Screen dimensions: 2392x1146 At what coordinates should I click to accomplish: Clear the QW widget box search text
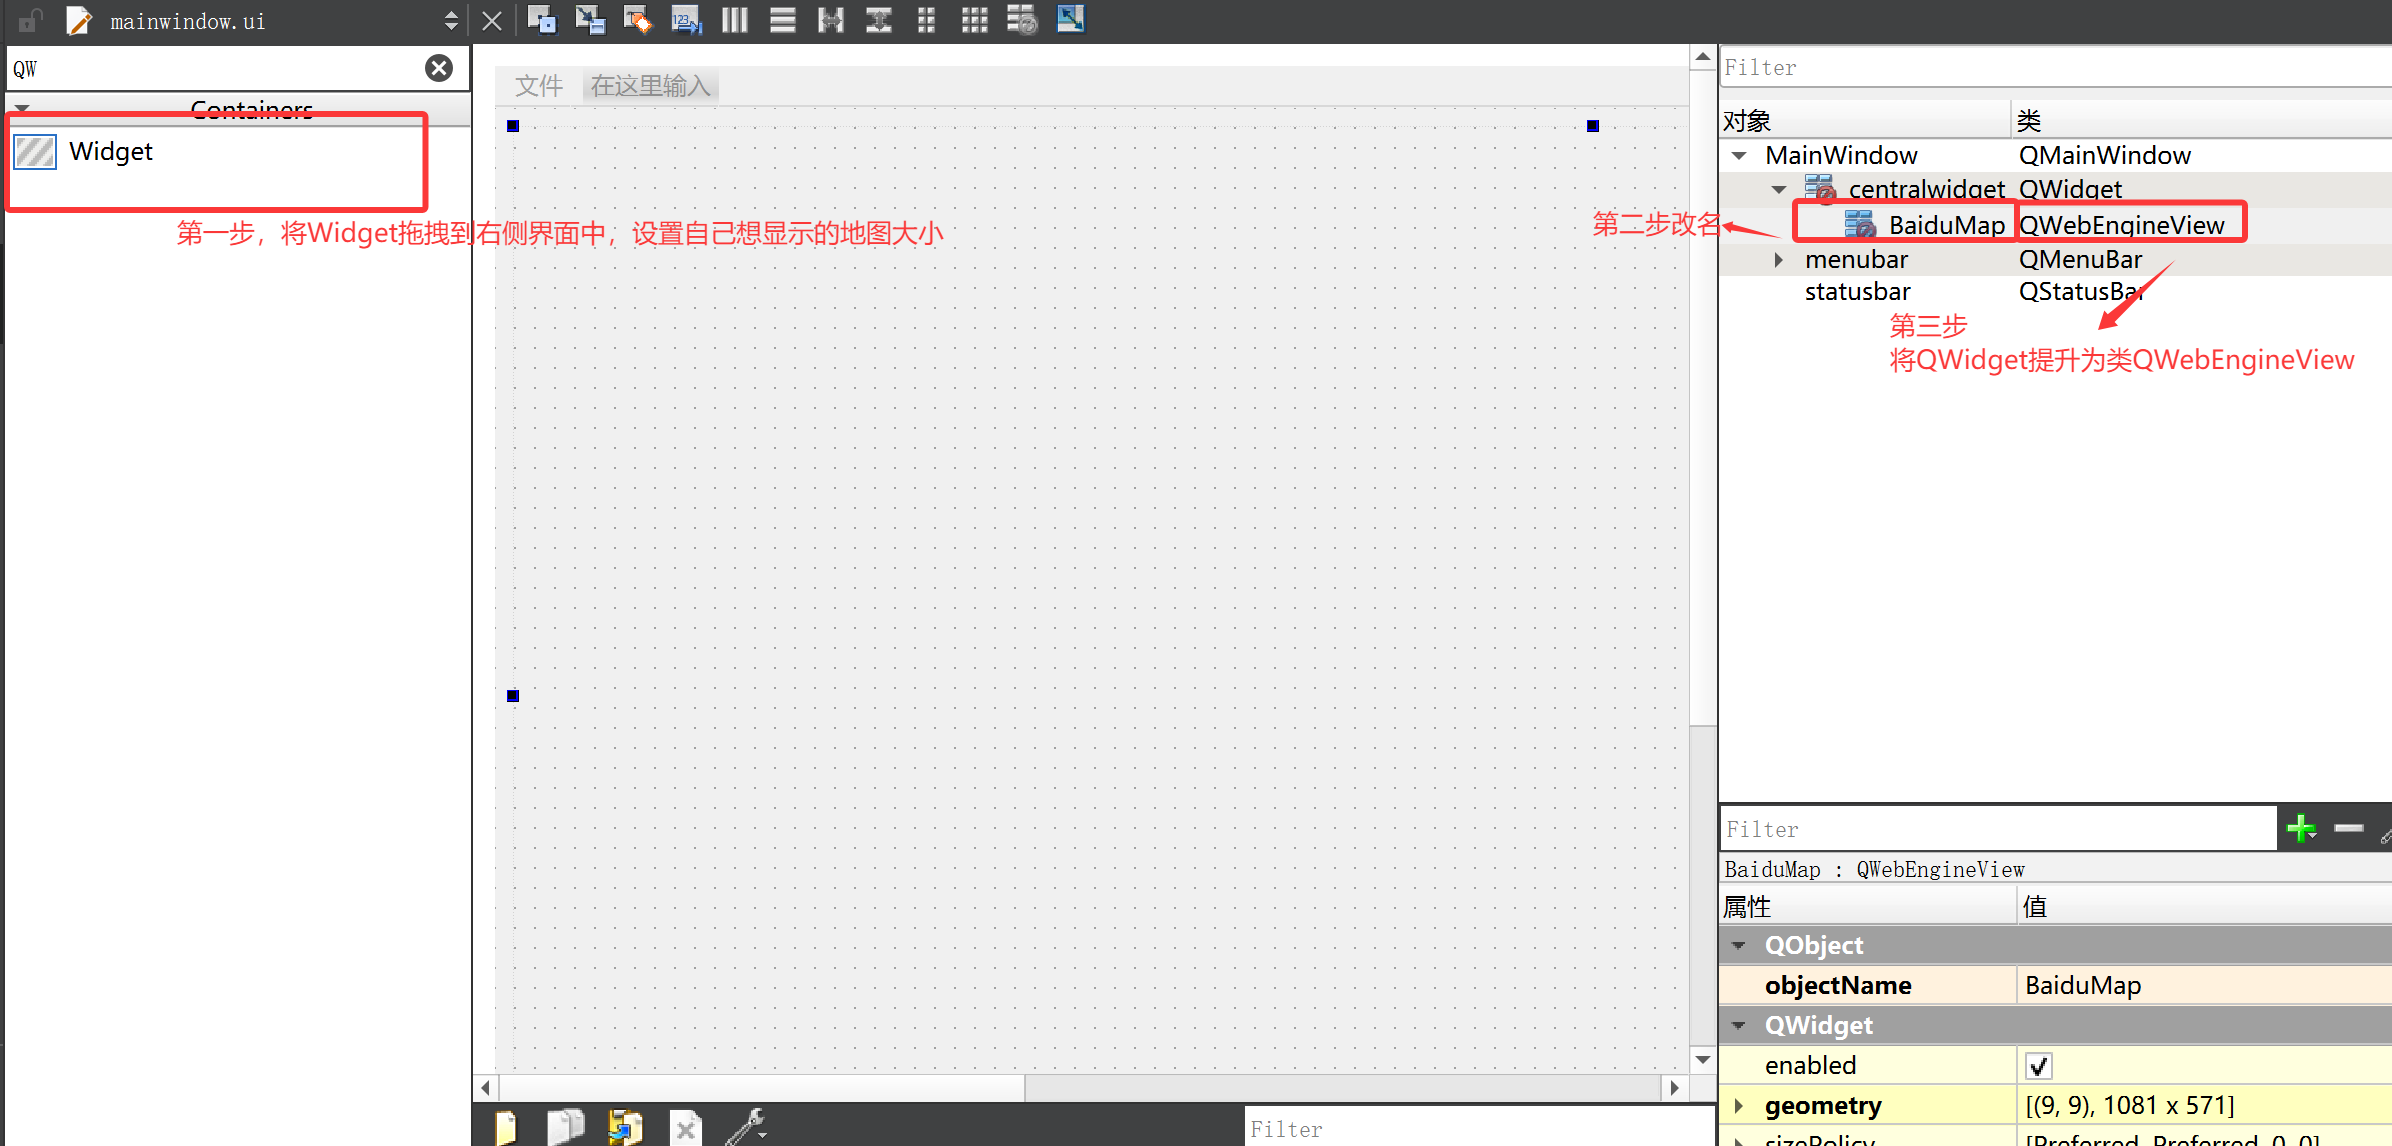tap(439, 68)
